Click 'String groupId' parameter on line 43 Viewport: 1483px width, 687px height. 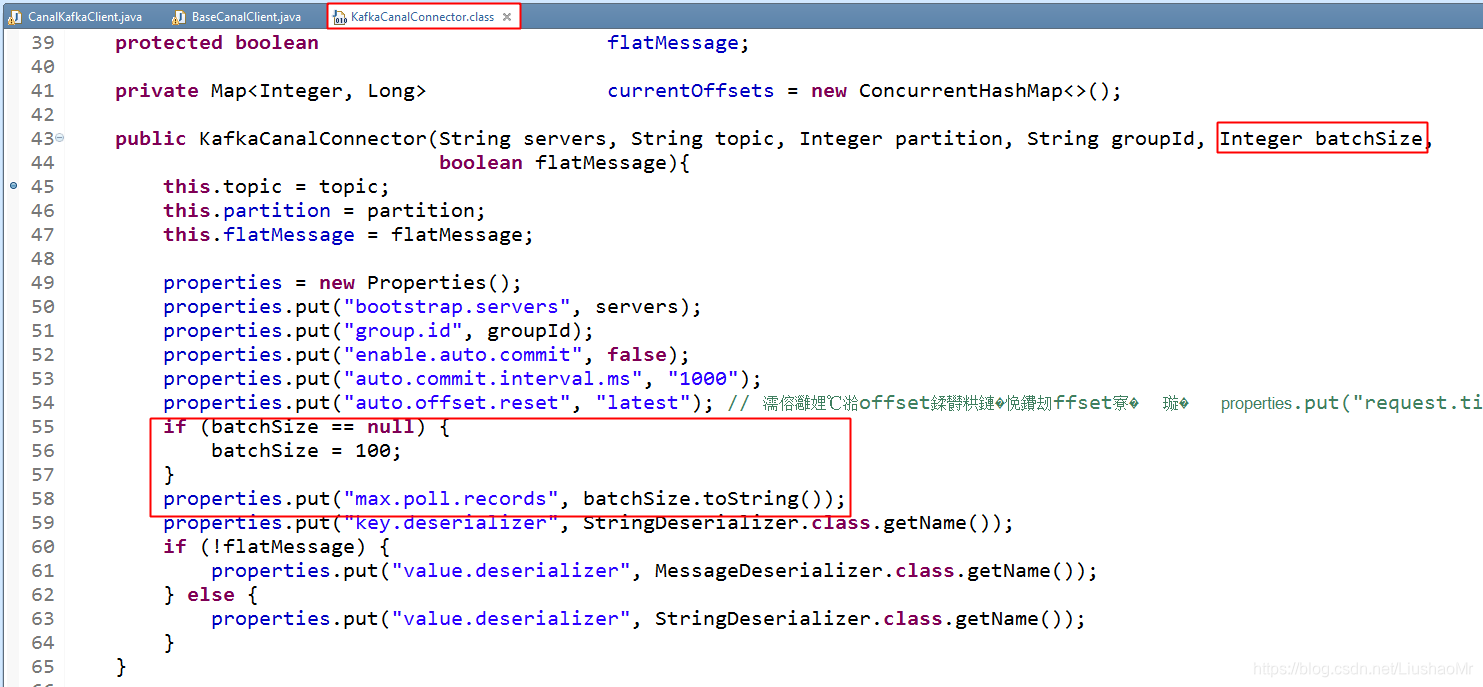pyautogui.click(x=1111, y=139)
